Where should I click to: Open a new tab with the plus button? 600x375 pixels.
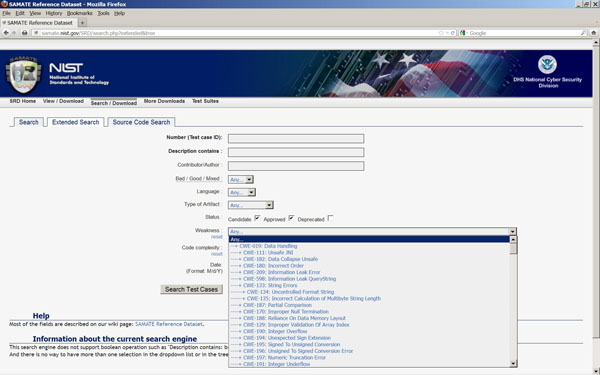click(x=82, y=23)
